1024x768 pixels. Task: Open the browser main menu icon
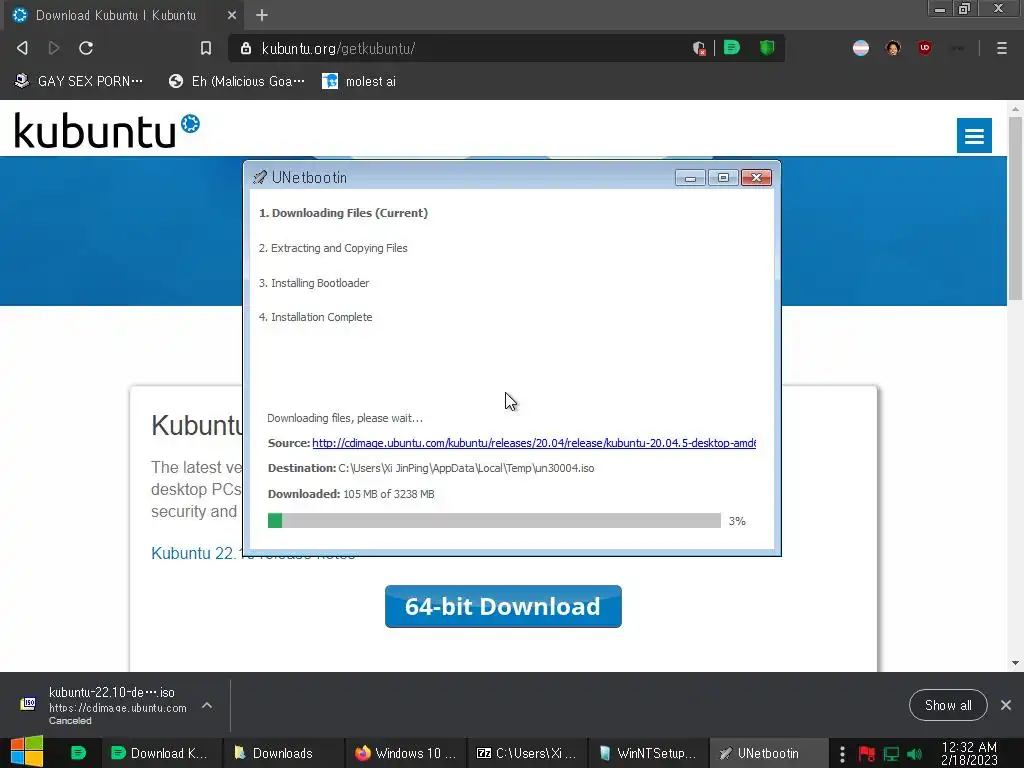click(1001, 48)
